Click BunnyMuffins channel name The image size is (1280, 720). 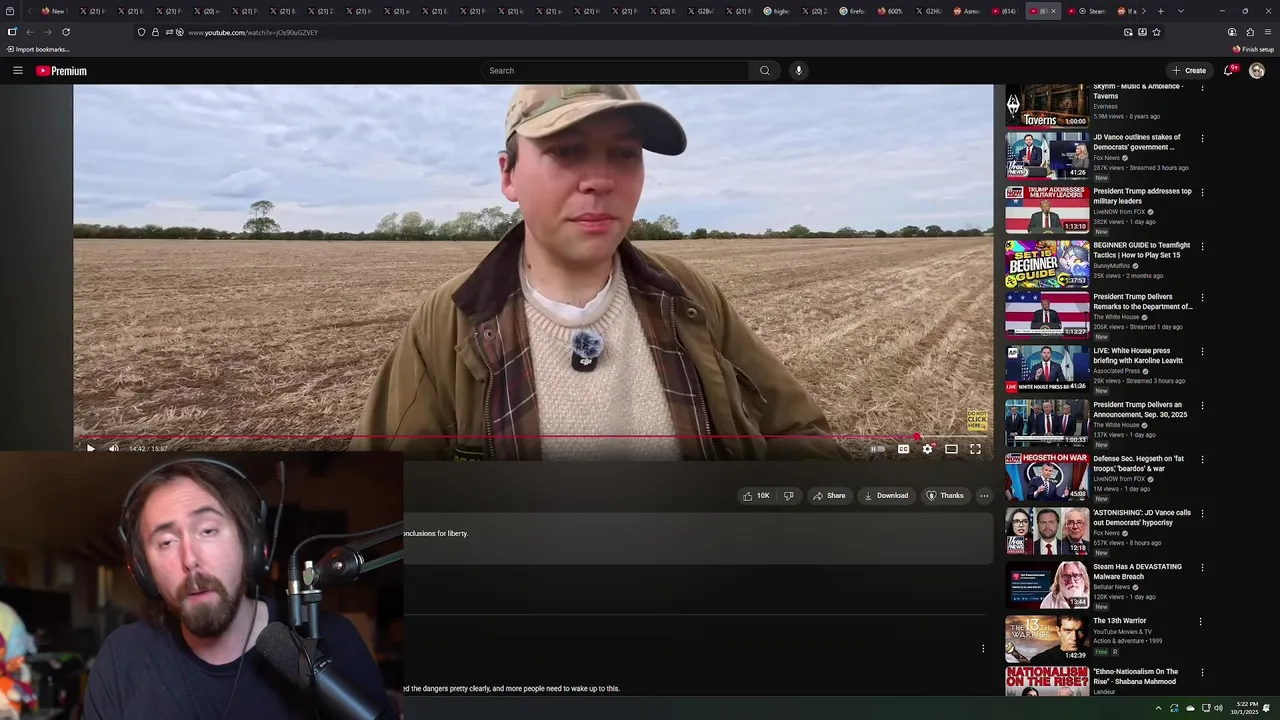[1111, 266]
